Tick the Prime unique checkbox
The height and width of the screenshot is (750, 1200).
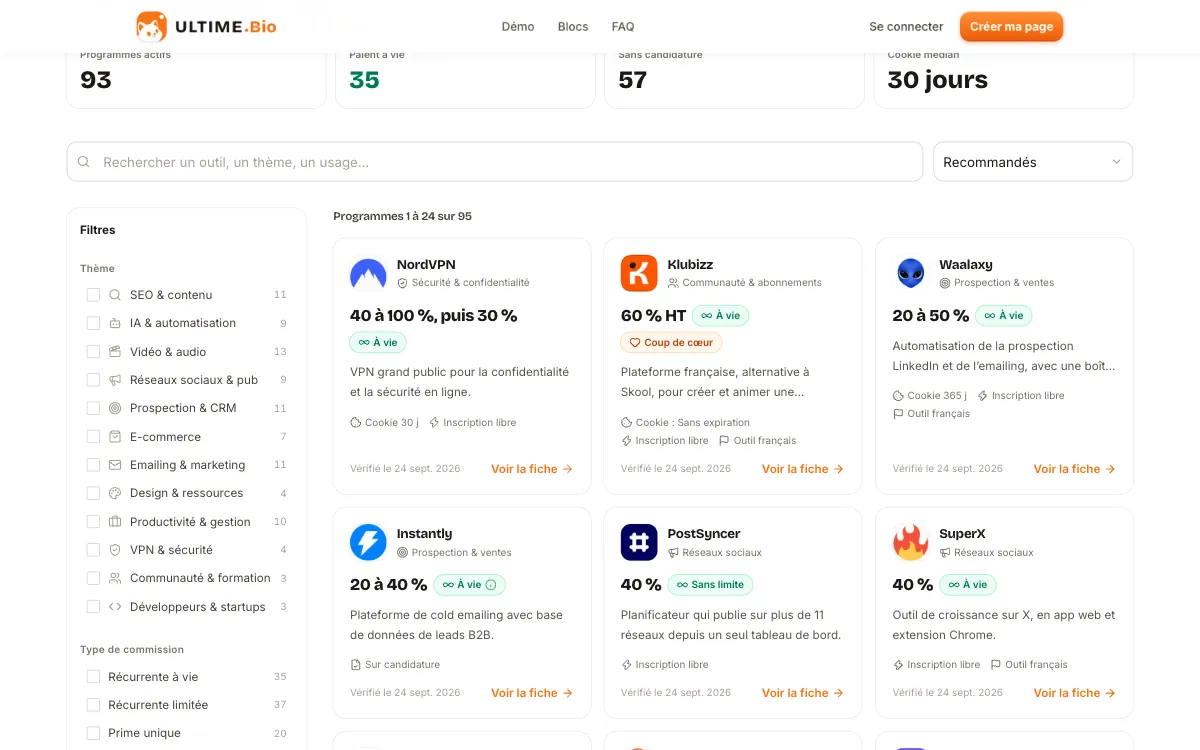93,733
